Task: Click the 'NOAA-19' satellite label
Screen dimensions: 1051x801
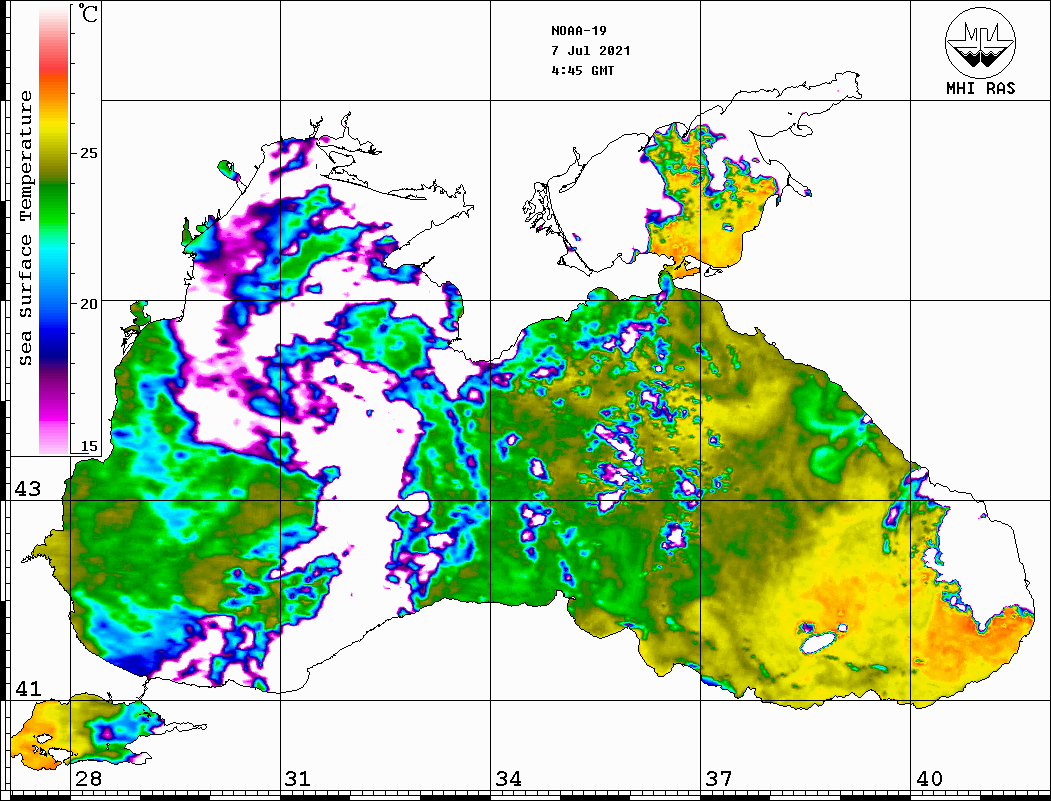Action: tap(578, 31)
